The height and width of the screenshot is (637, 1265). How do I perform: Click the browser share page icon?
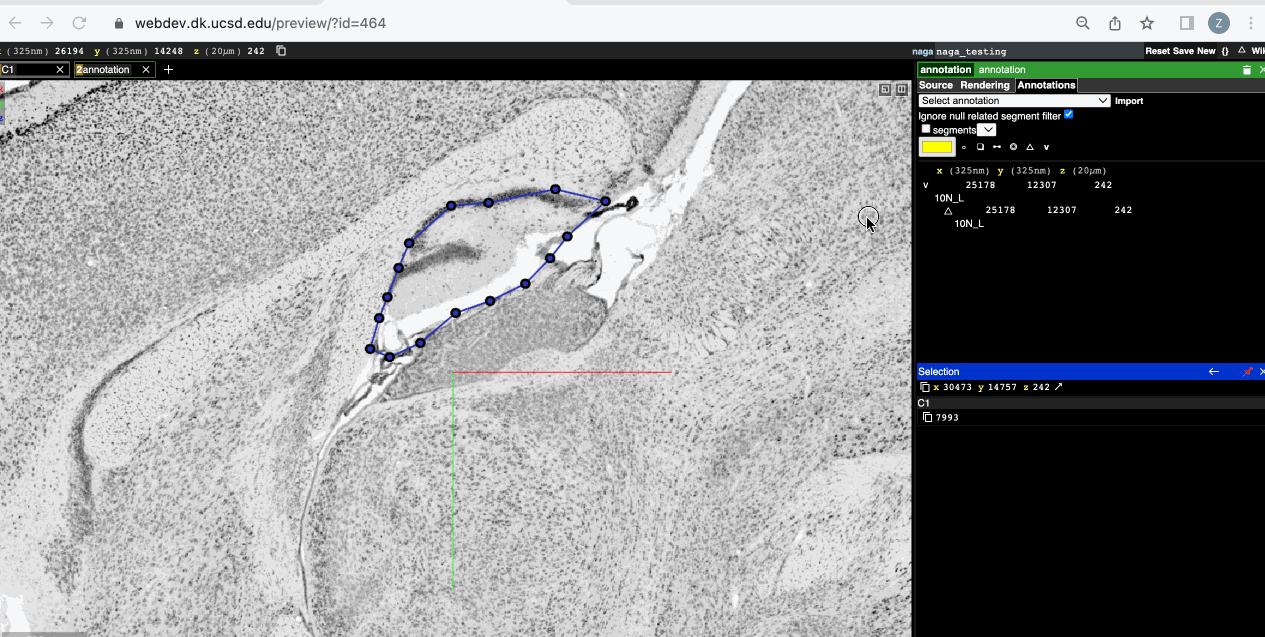pos(1115,23)
